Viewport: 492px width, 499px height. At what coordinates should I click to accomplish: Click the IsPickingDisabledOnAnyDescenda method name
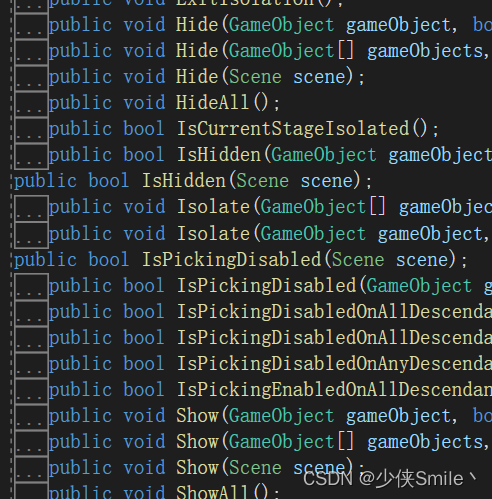[x=334, y=364]
